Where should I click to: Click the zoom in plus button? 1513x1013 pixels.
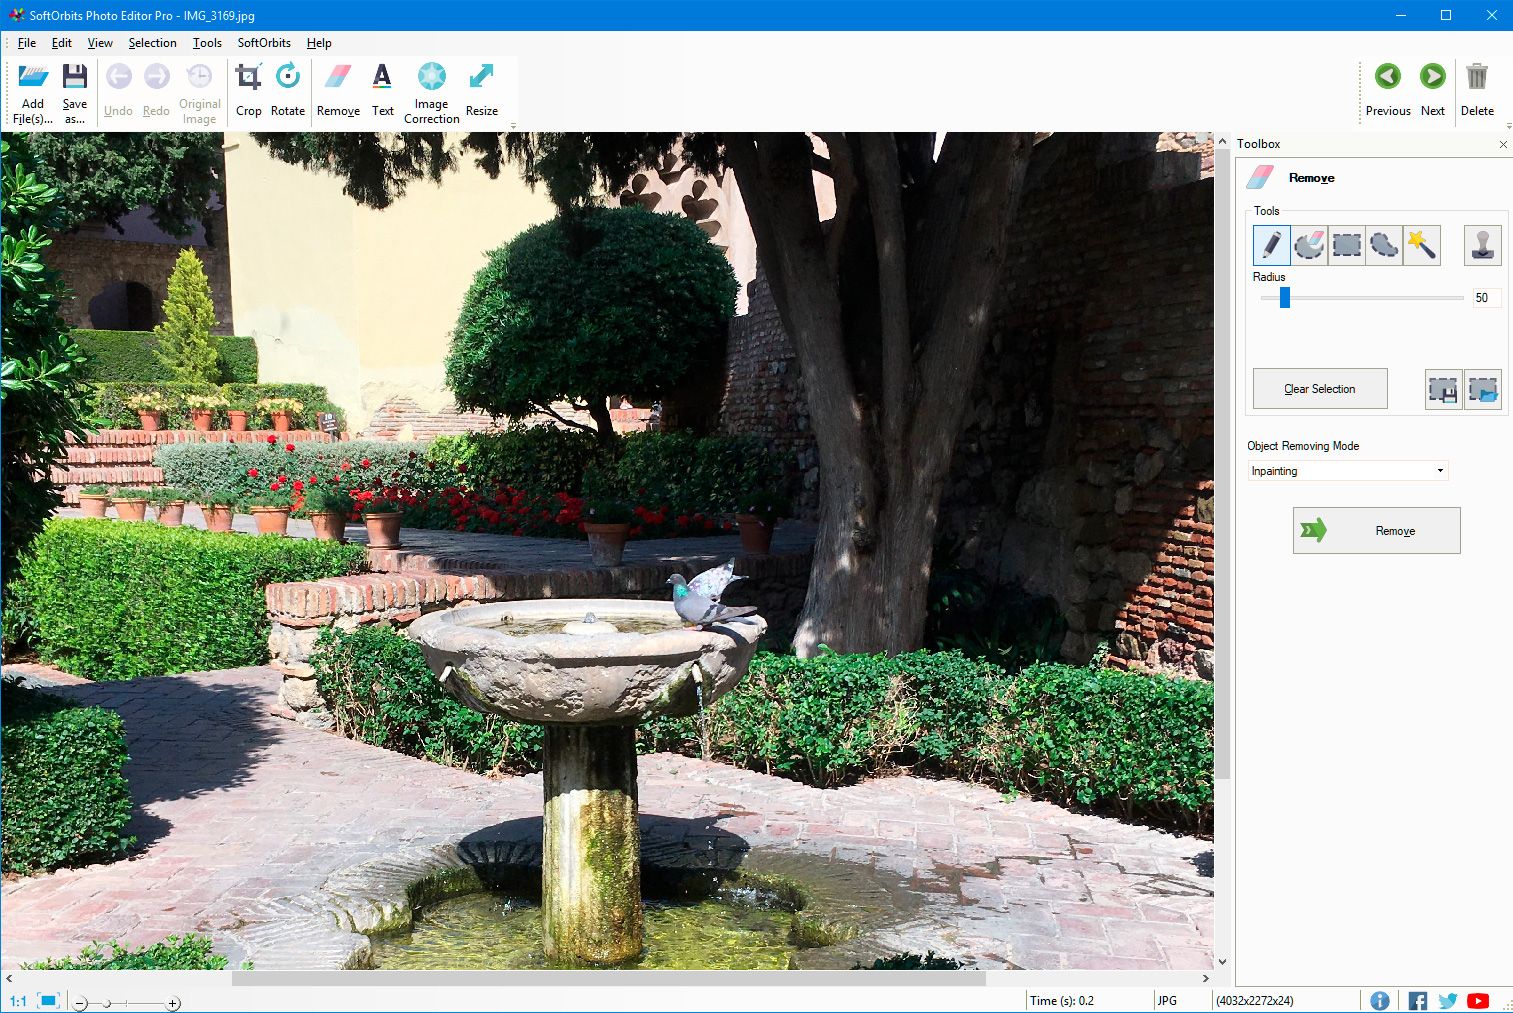point(173,1003)
